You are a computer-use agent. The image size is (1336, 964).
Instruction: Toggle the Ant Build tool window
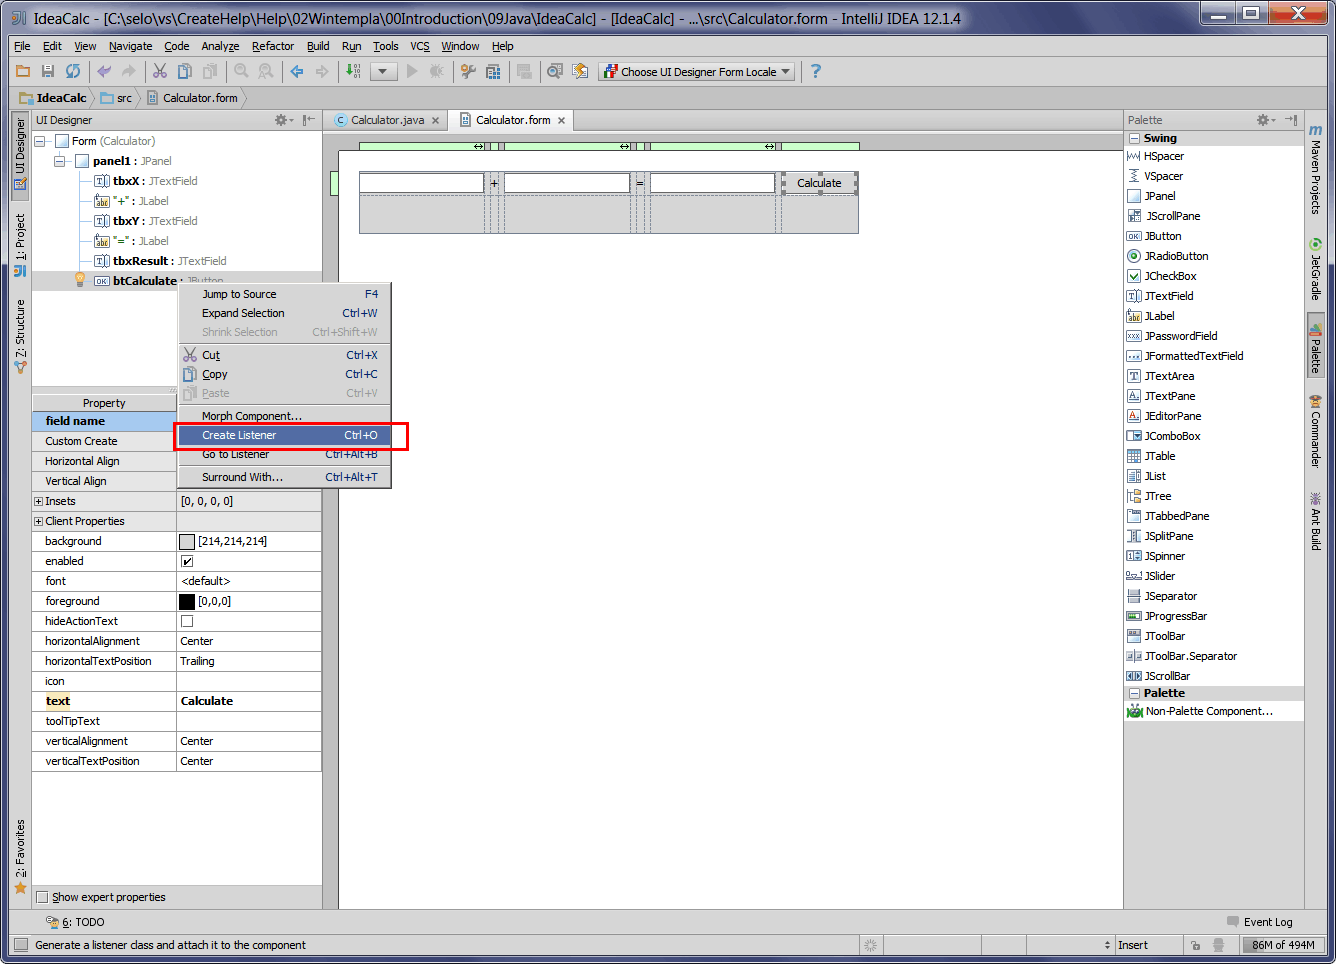click(1316, 520)
